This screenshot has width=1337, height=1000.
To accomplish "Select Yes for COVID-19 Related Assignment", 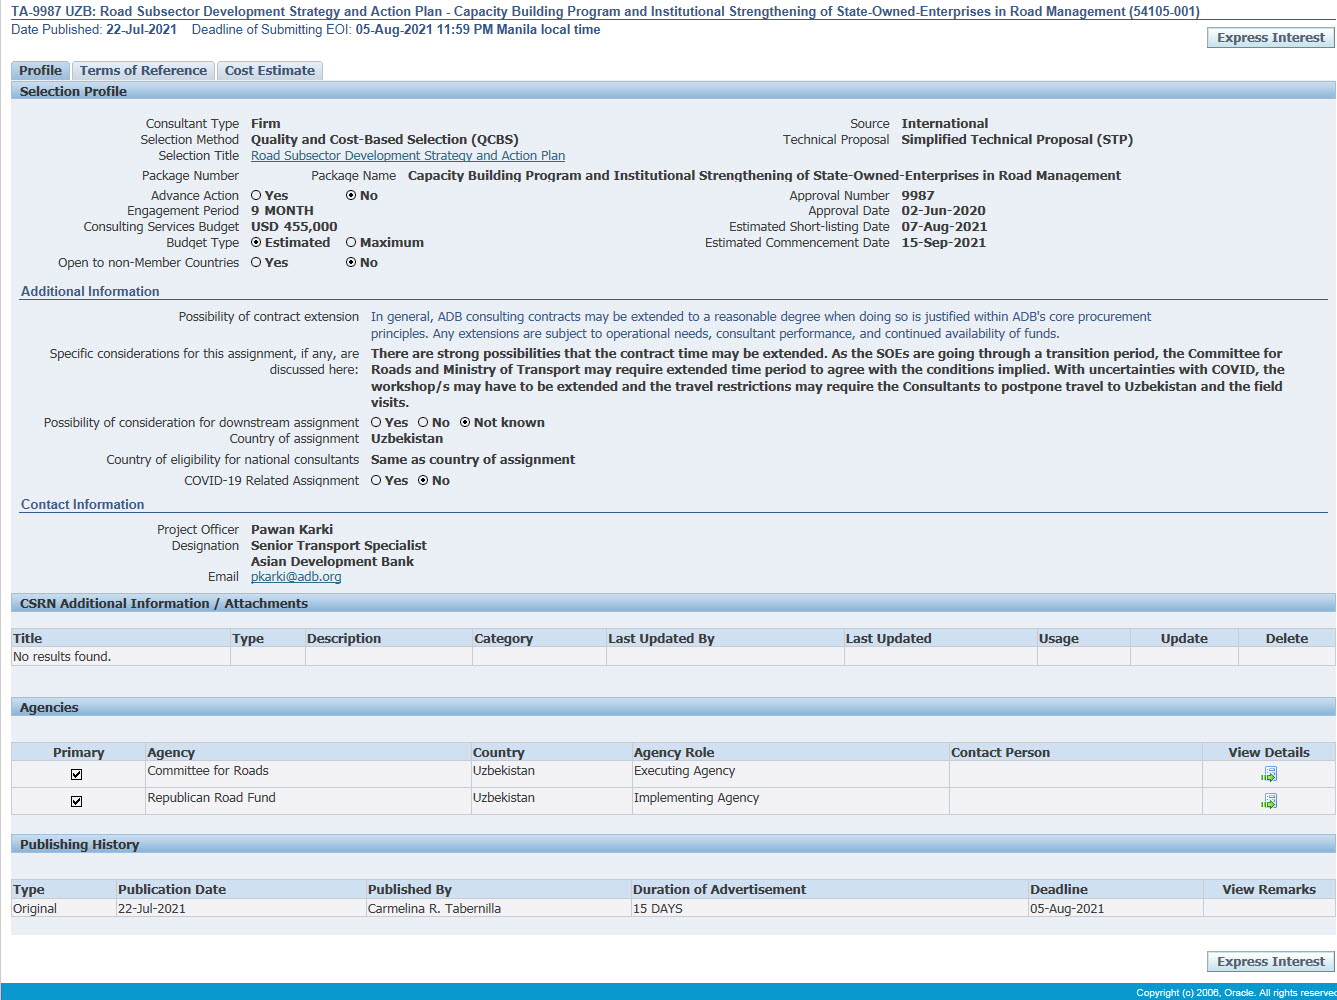I will pos(377,481).
